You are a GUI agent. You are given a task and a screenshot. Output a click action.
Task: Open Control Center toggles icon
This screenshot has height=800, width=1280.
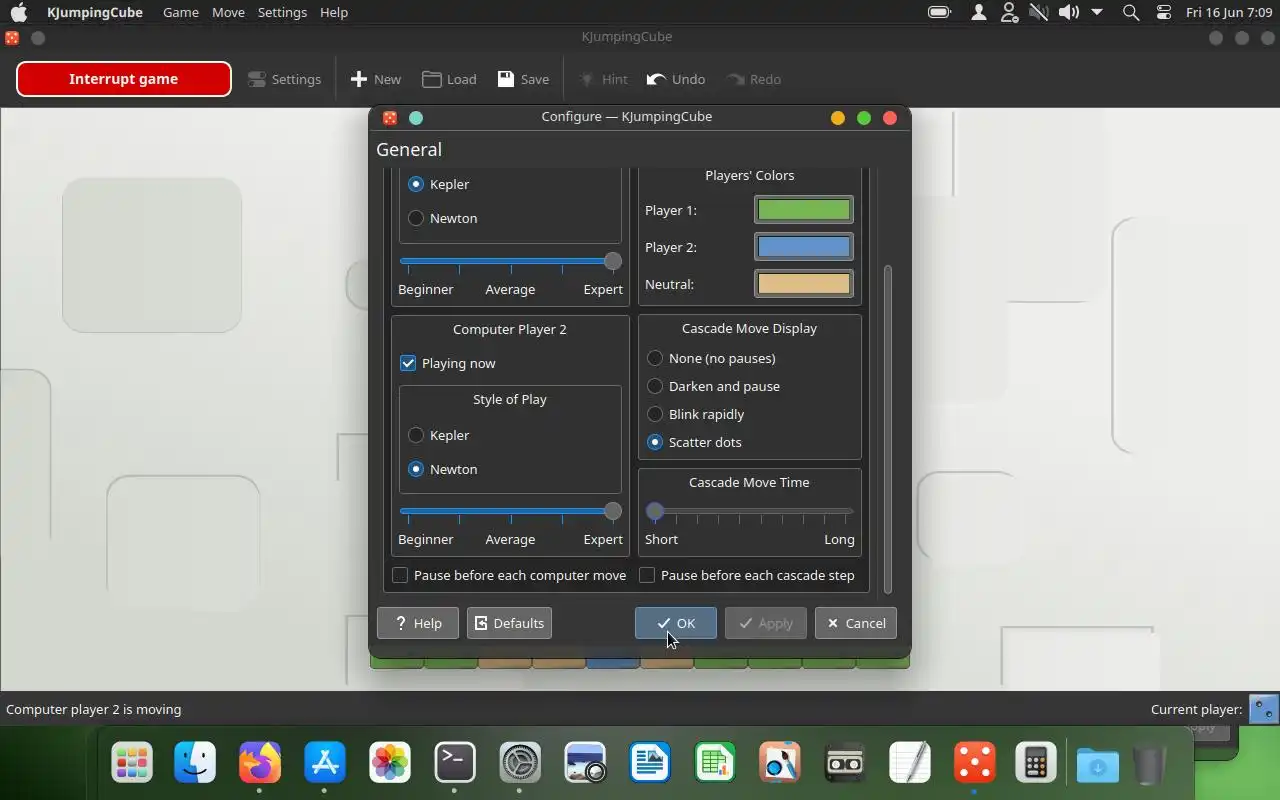1163,12
